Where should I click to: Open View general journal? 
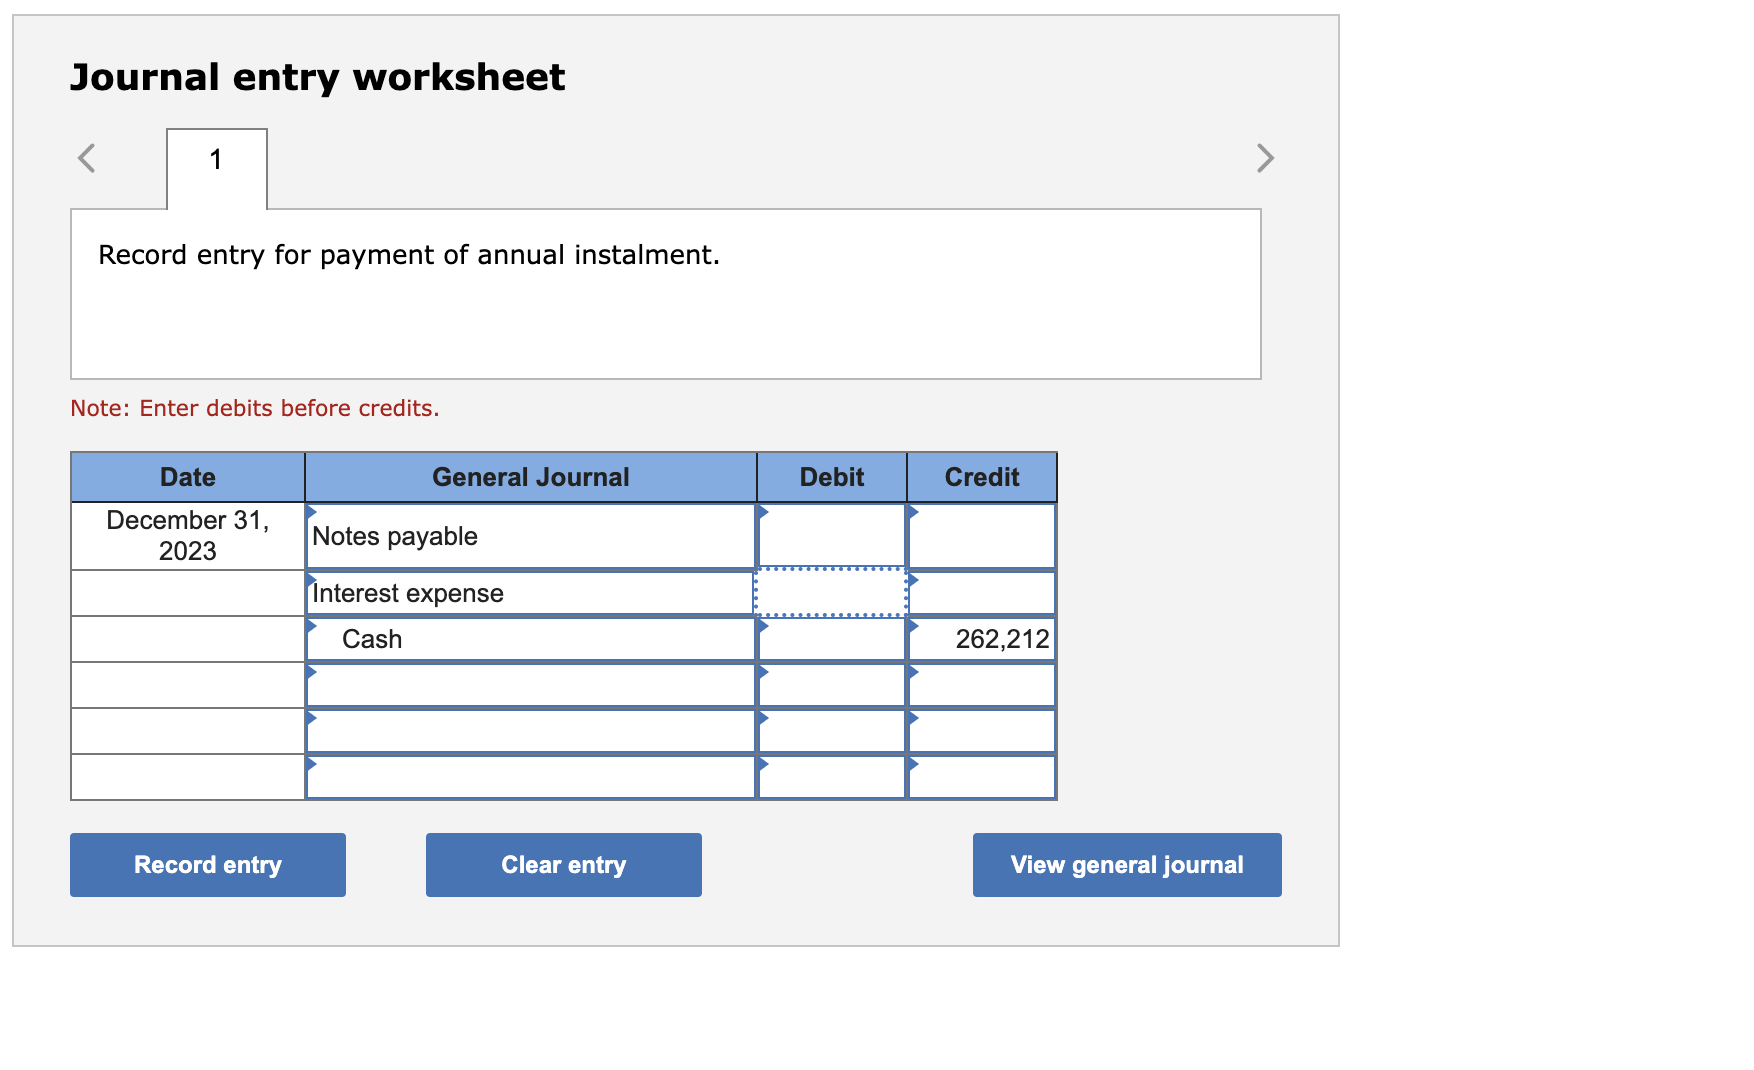1127,865
